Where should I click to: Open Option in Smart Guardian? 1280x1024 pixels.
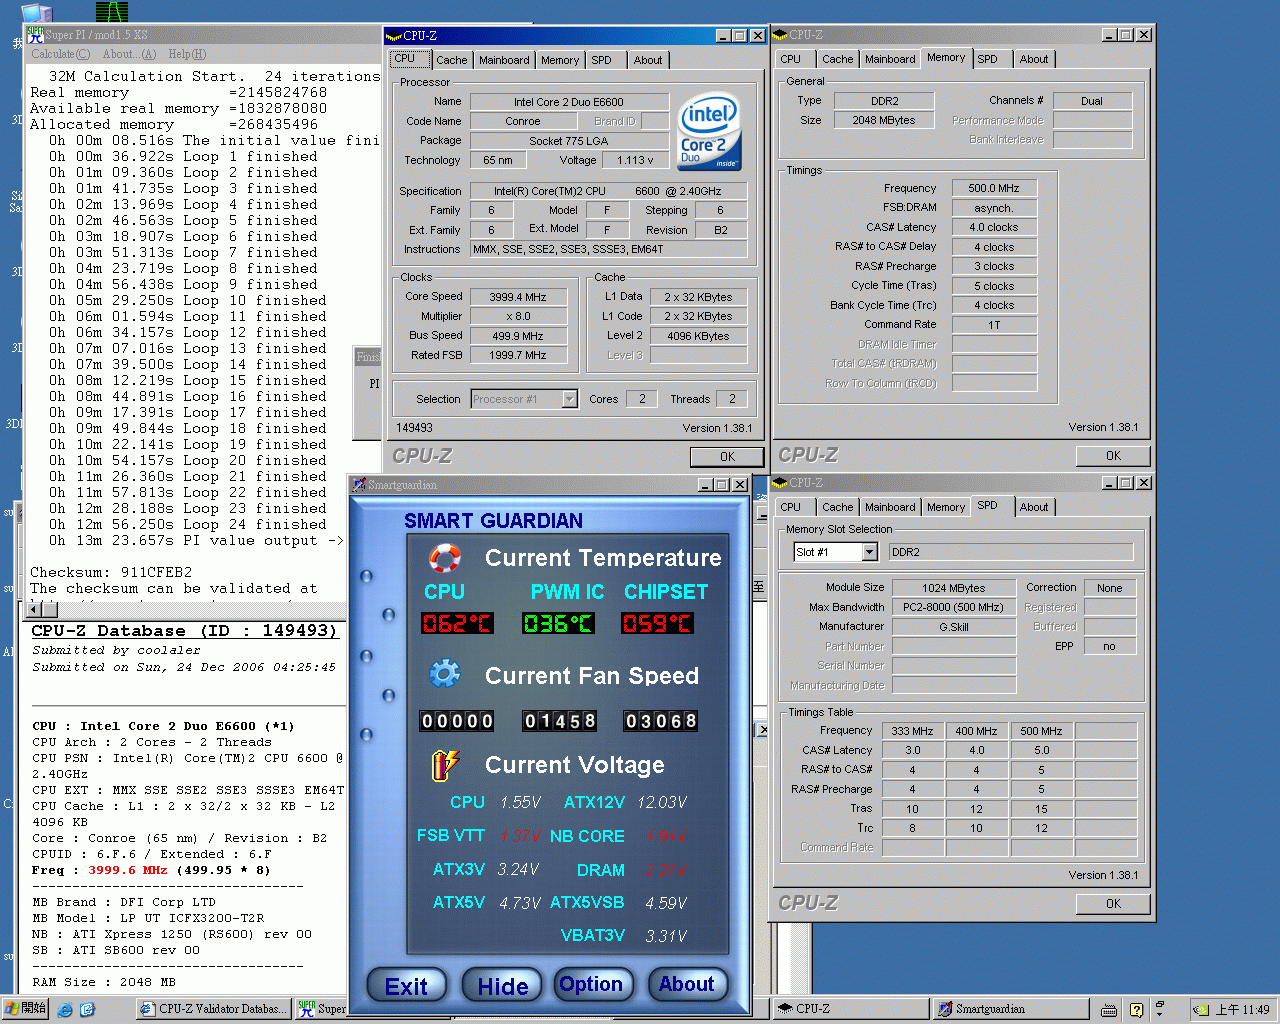(593, 985)
